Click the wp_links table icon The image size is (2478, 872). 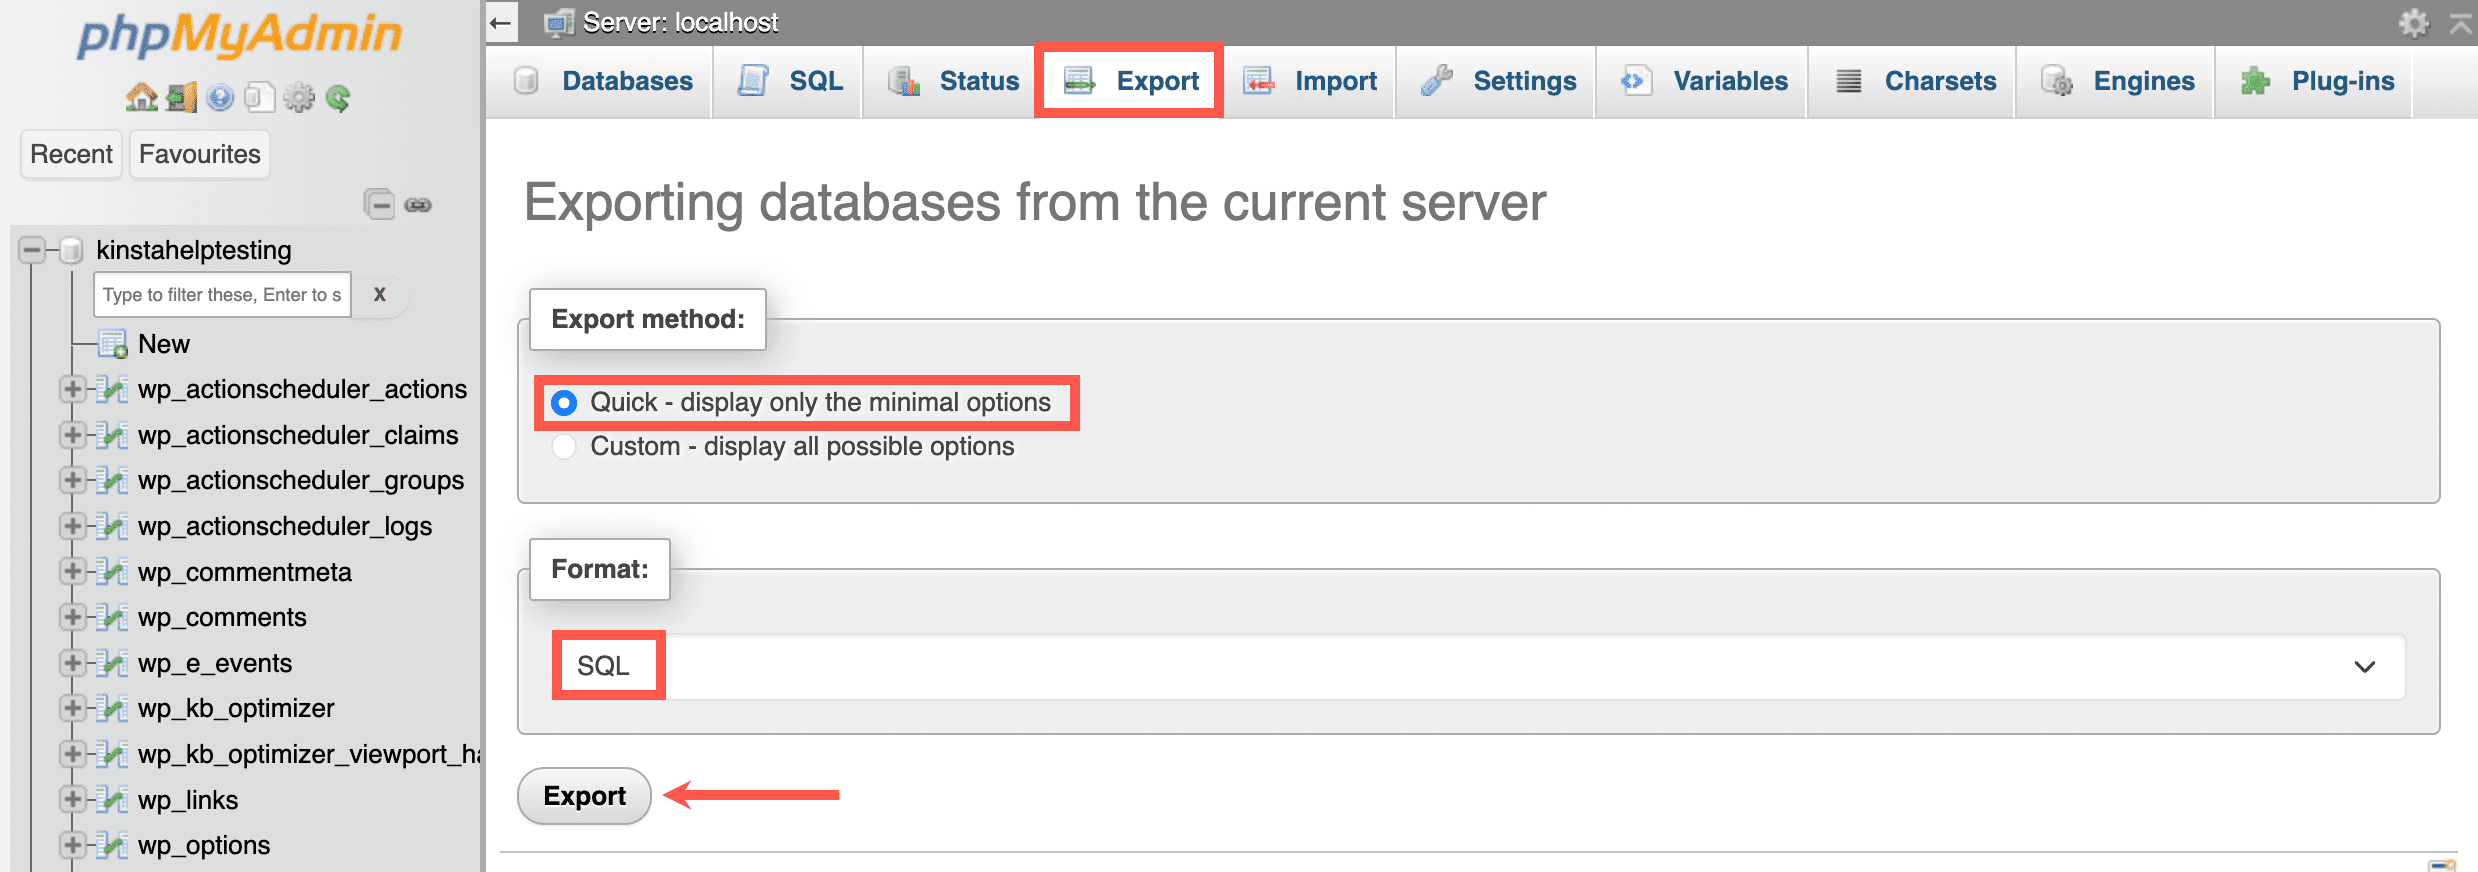coord(113,800)
